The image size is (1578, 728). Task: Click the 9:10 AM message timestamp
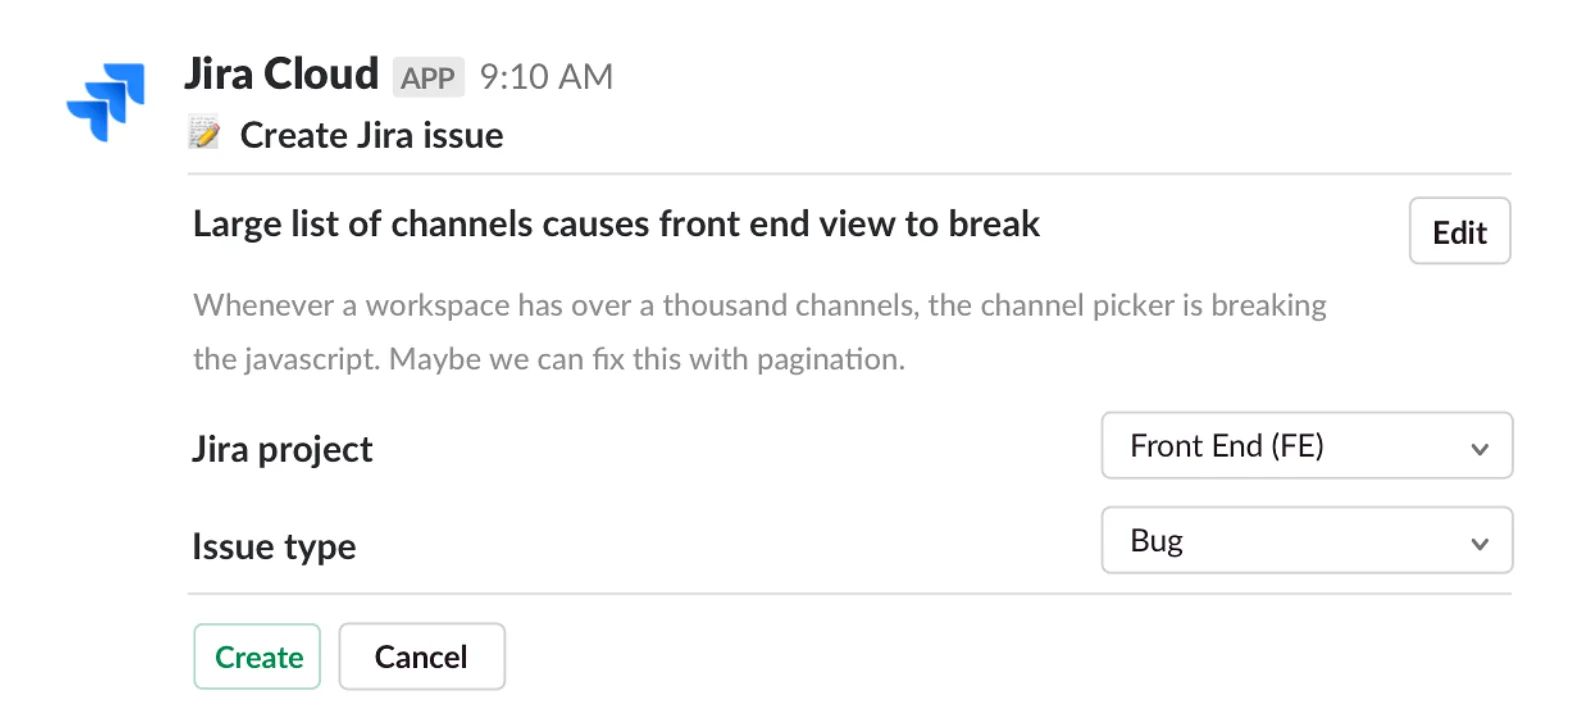[x=546, y=77]
